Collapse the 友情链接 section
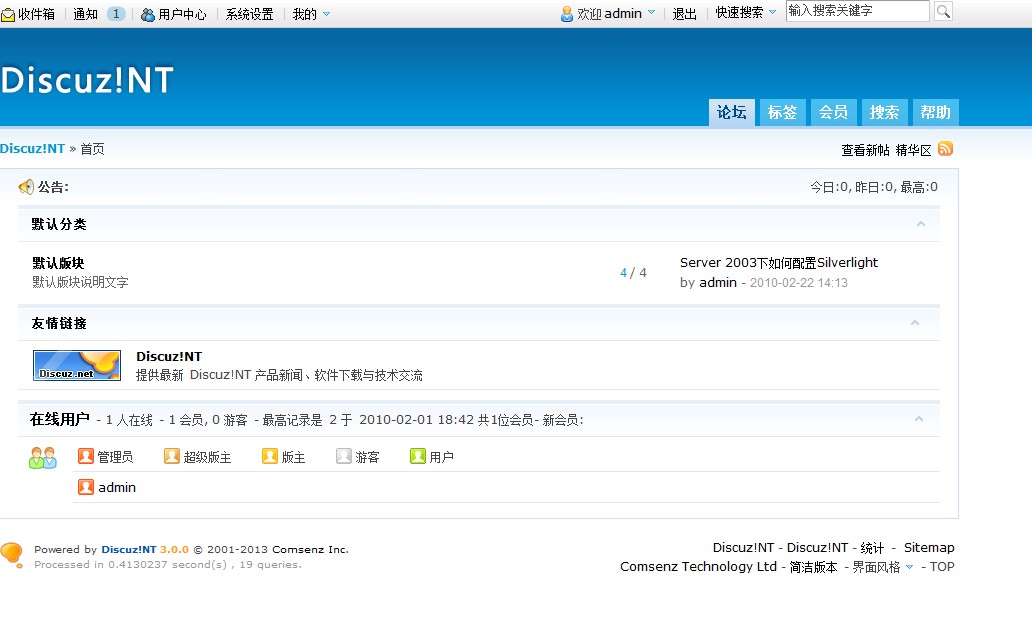Viewport: 1032px width, 622px height. tap(915, 323)
